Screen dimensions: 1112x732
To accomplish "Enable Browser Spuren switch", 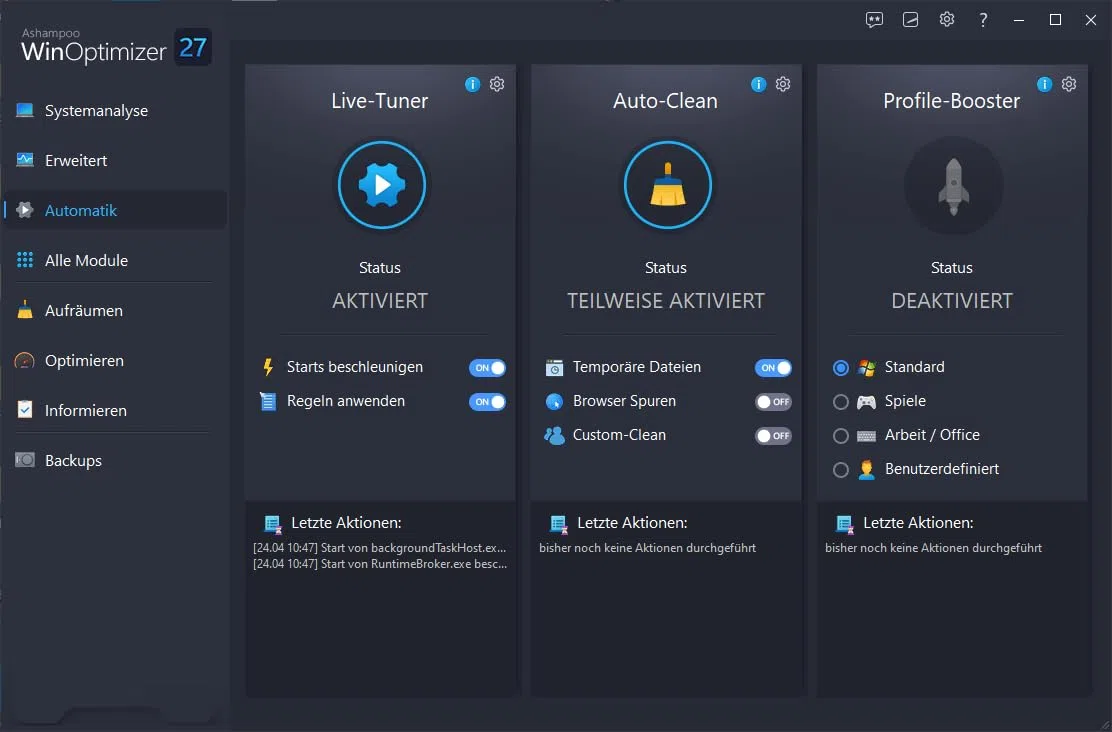I will 773,401.
